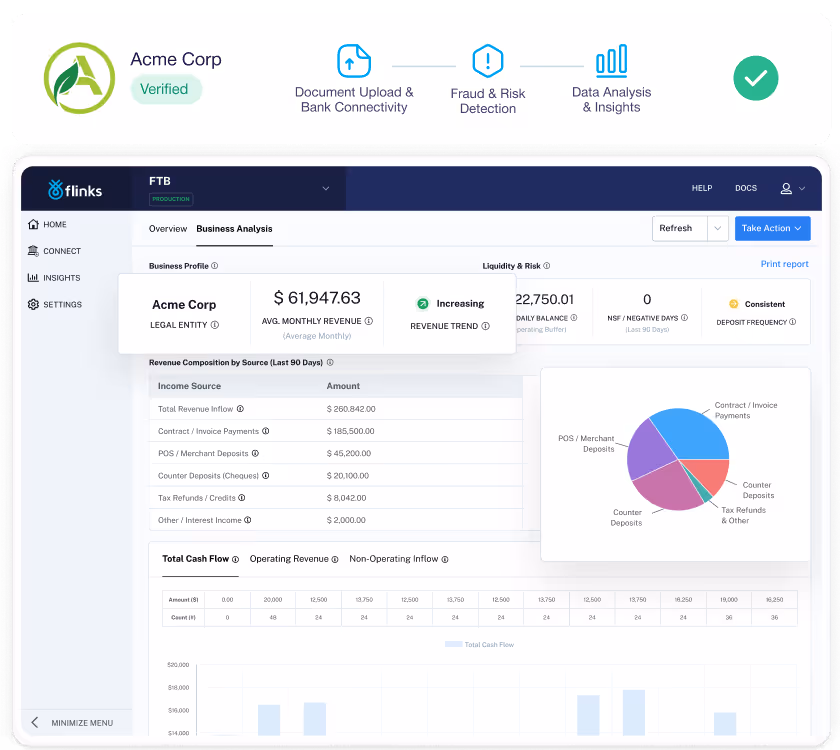Click the Acme Corp leaf logo

(x=79, y=78)
